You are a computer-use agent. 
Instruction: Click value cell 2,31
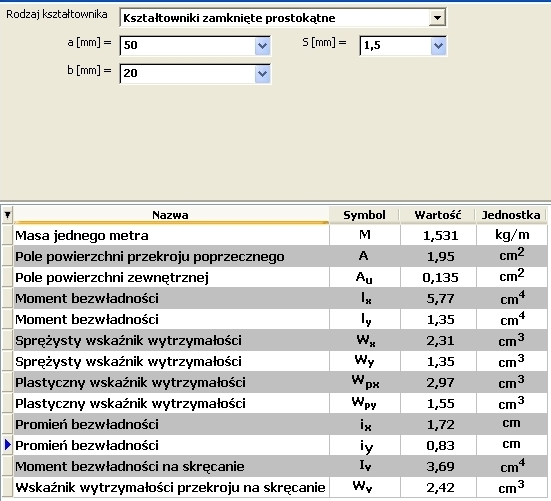(x=438, y=340)
